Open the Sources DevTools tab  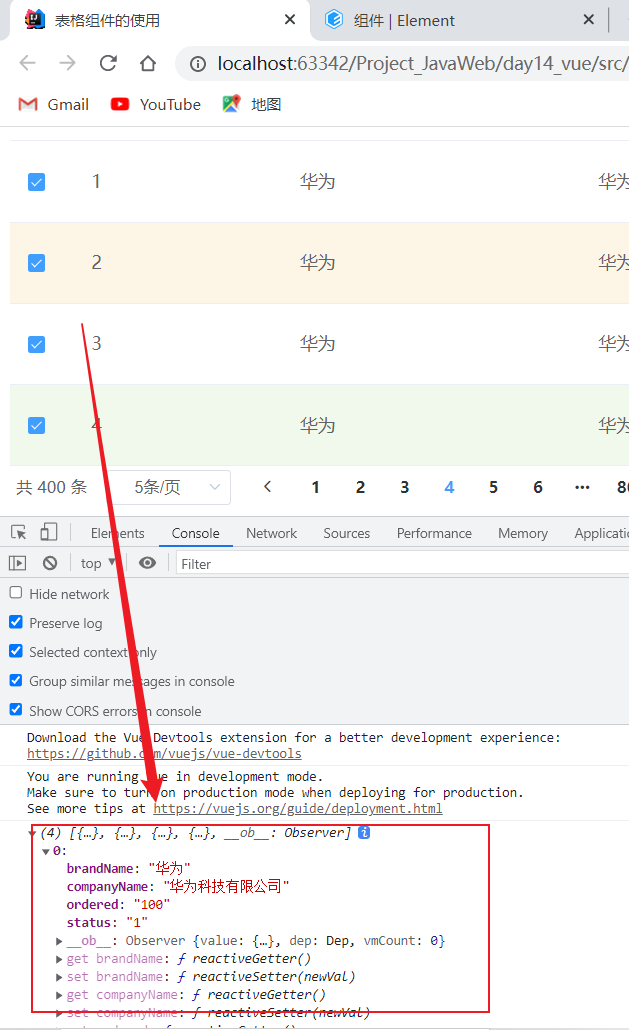(347, 533)
